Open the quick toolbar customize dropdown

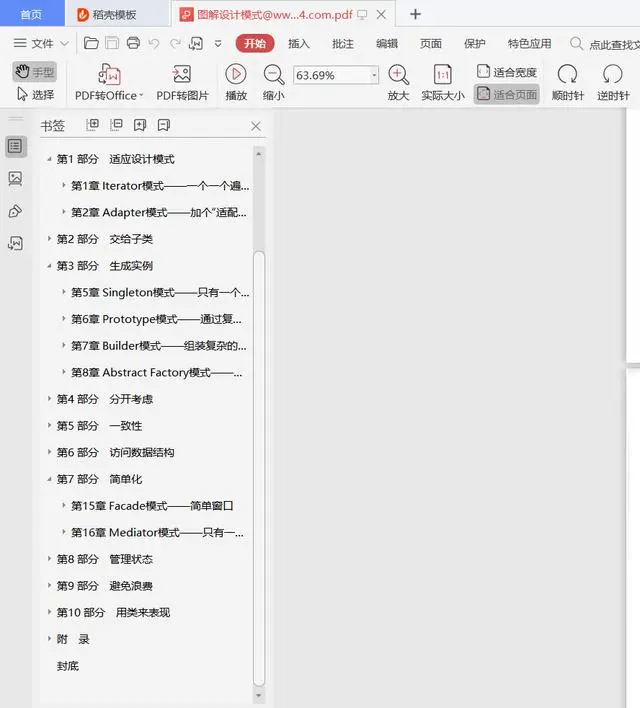(218, 44)
